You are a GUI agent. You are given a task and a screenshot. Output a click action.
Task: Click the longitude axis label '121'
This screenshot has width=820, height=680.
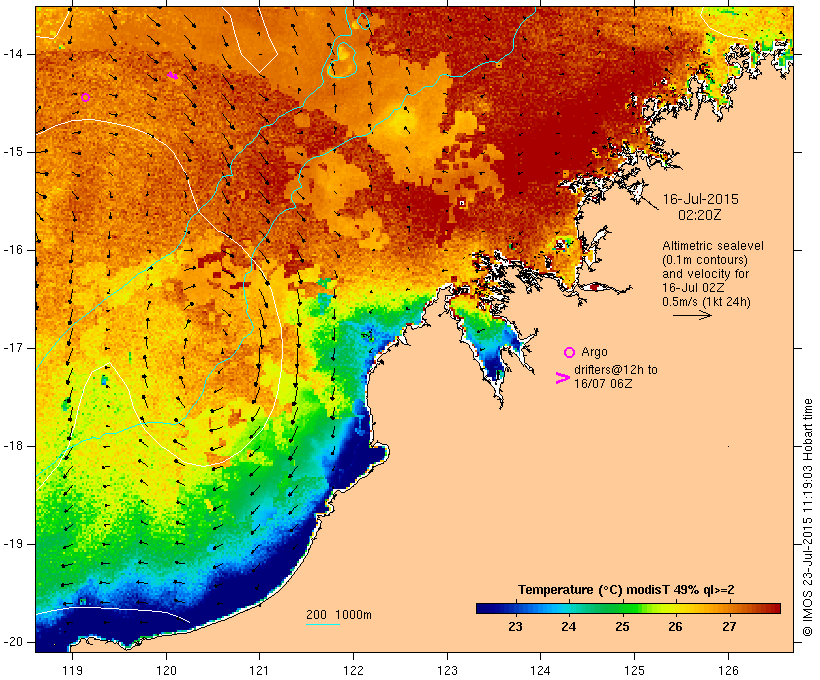[x=259, y=671]
